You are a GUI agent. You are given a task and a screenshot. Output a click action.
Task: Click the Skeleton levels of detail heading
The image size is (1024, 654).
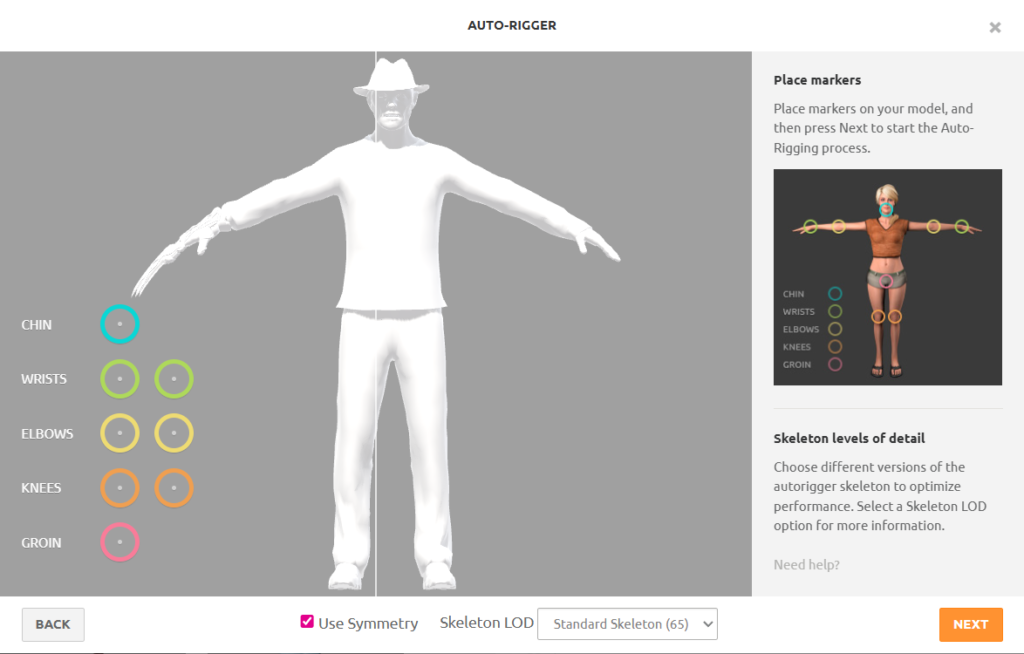tap(849, 438)
